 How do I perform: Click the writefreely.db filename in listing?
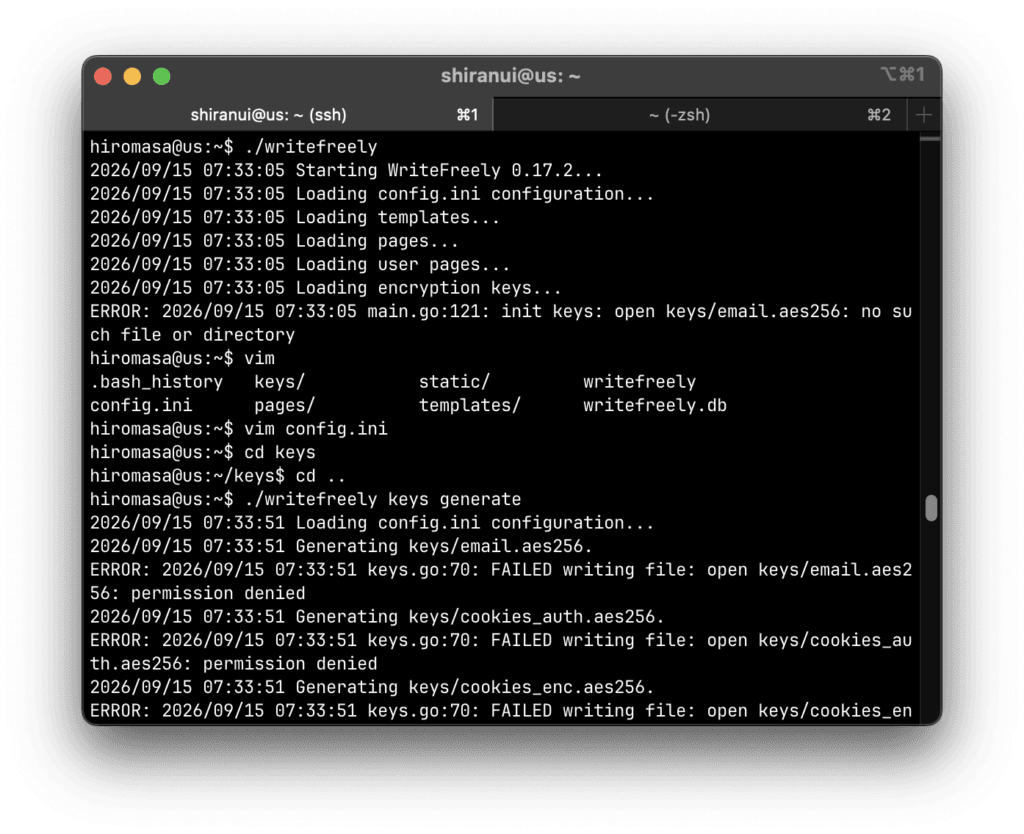pyautogui.click(x=654, y=405)
